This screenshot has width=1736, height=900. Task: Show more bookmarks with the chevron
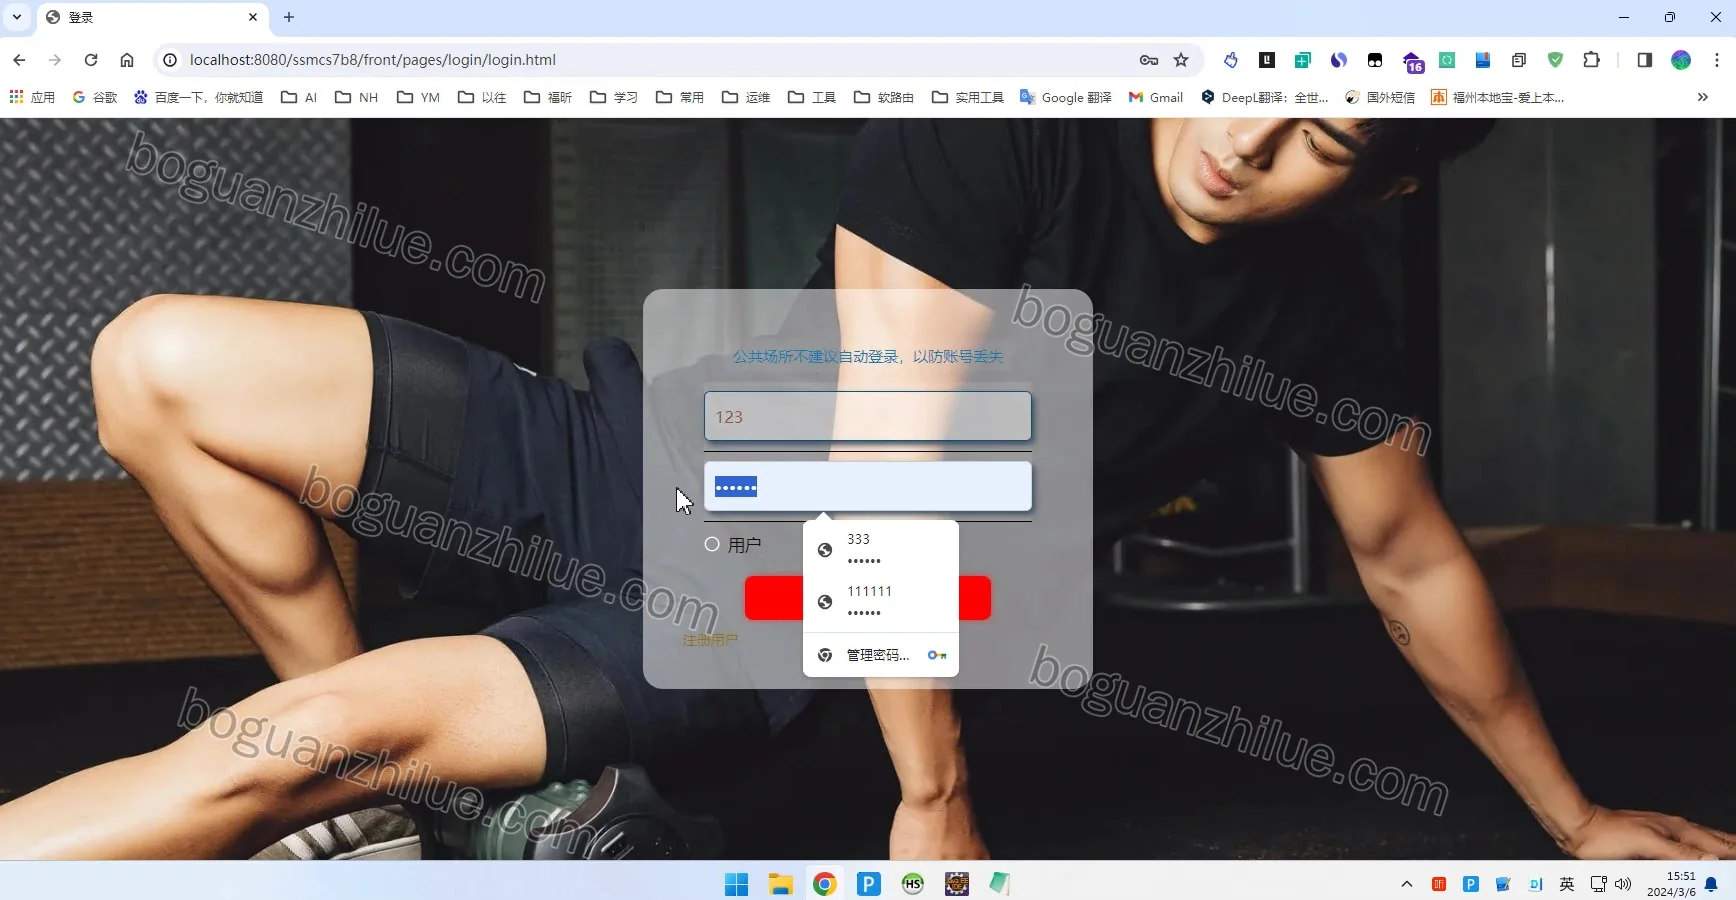(1702, 97)
